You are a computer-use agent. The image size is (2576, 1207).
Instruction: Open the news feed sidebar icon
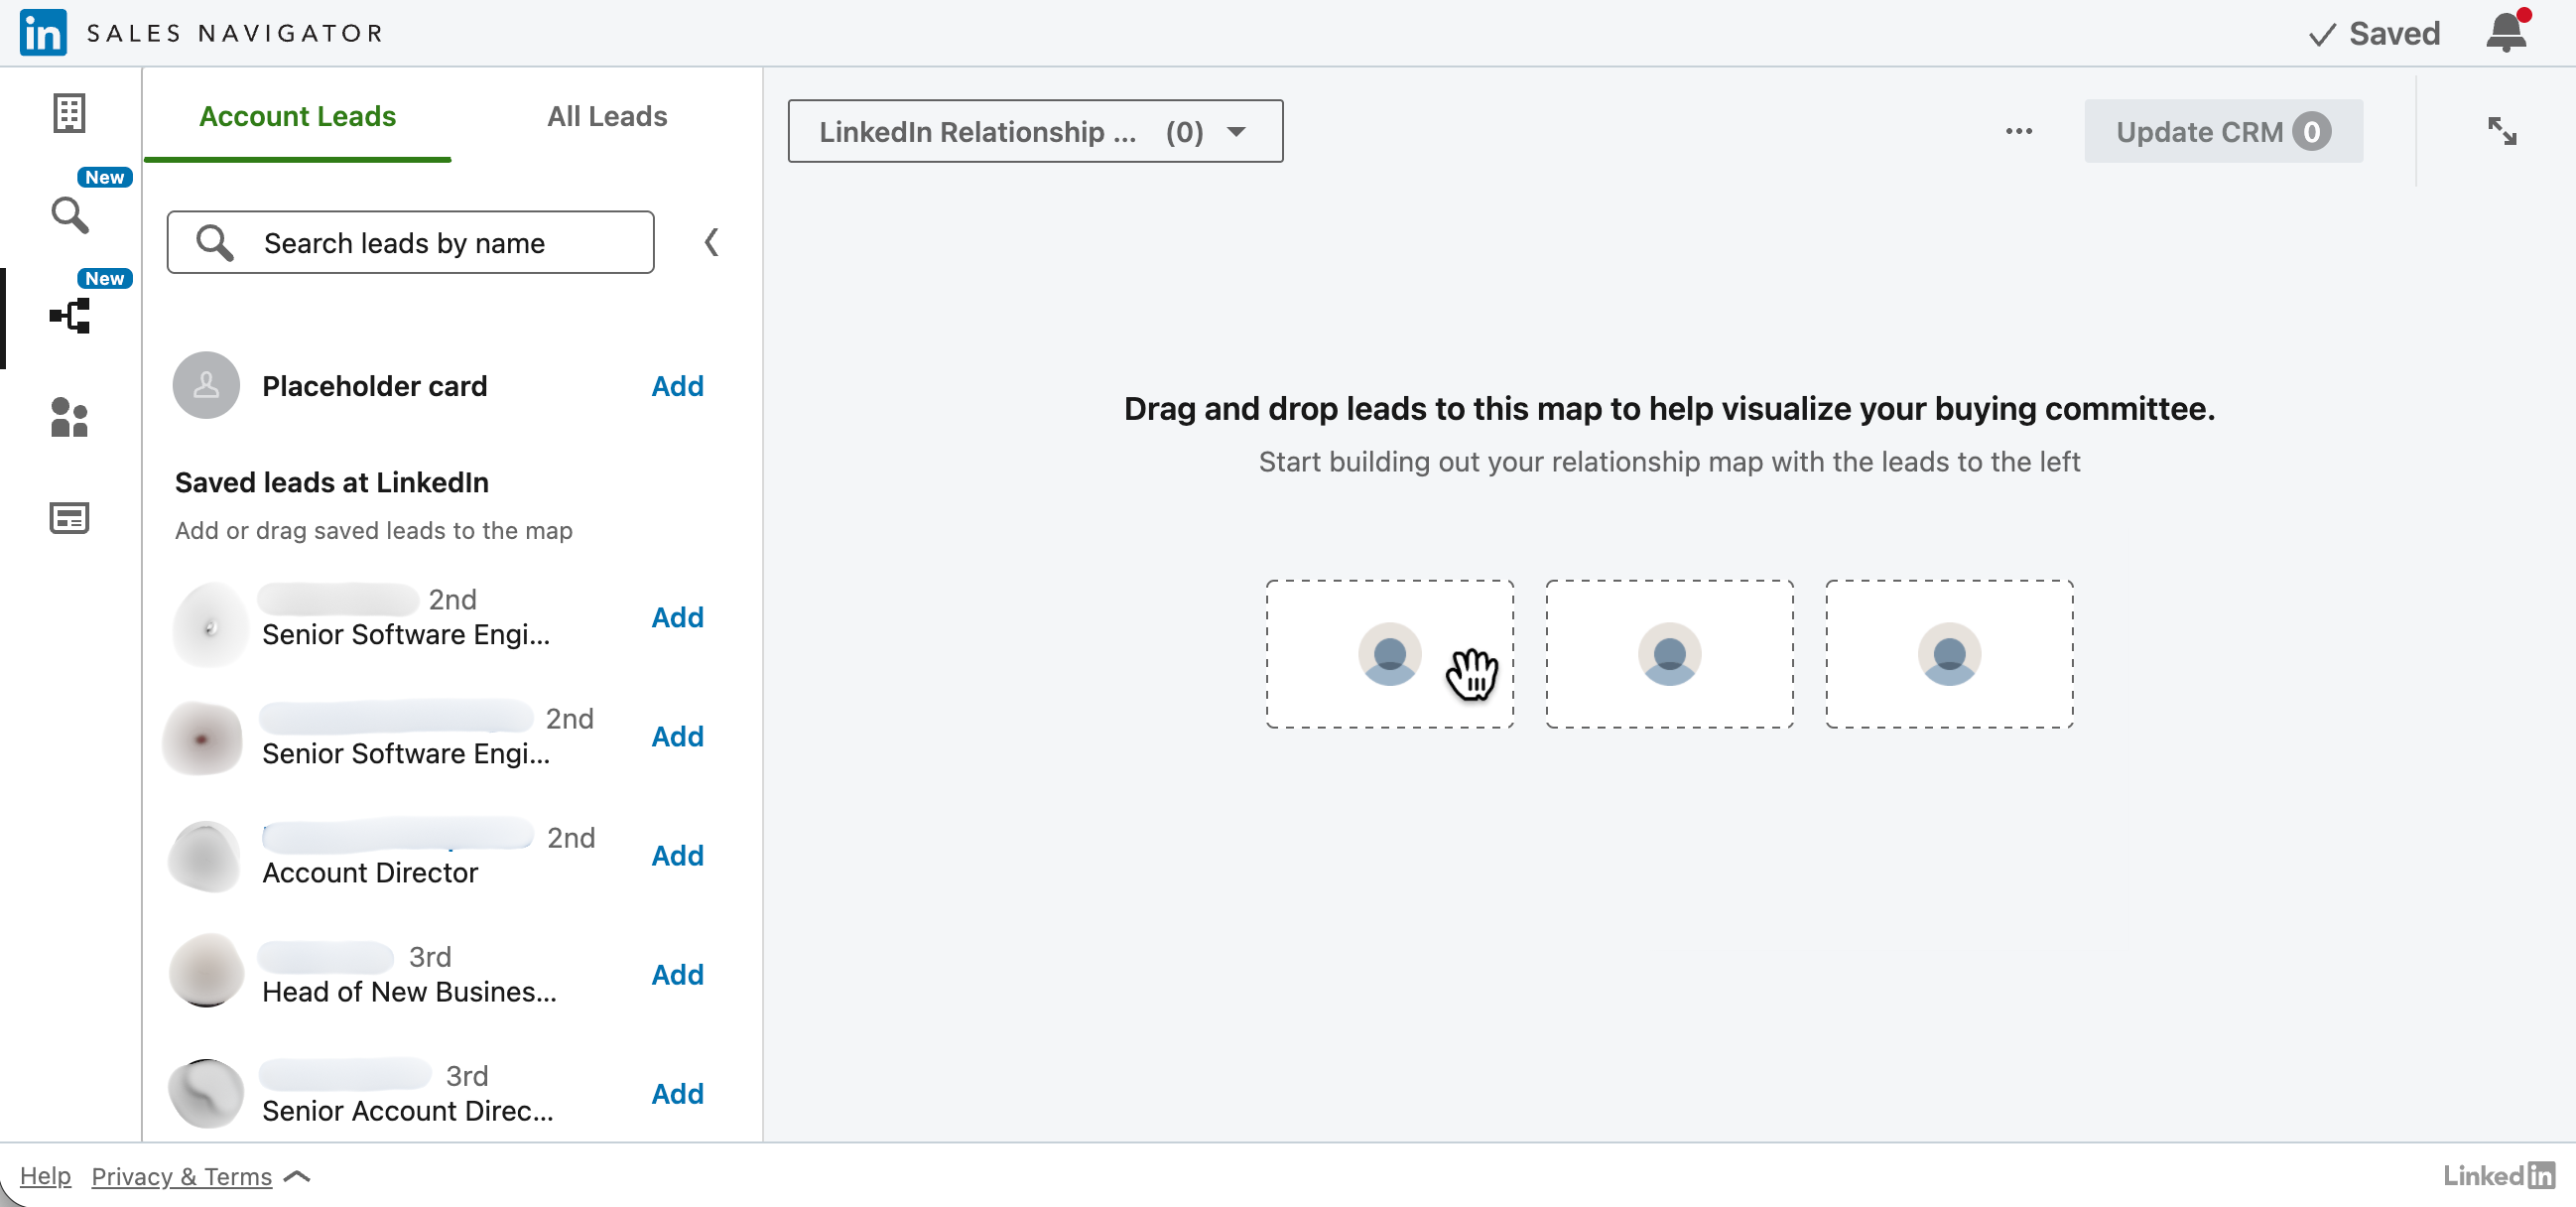[x=69, y=518]
